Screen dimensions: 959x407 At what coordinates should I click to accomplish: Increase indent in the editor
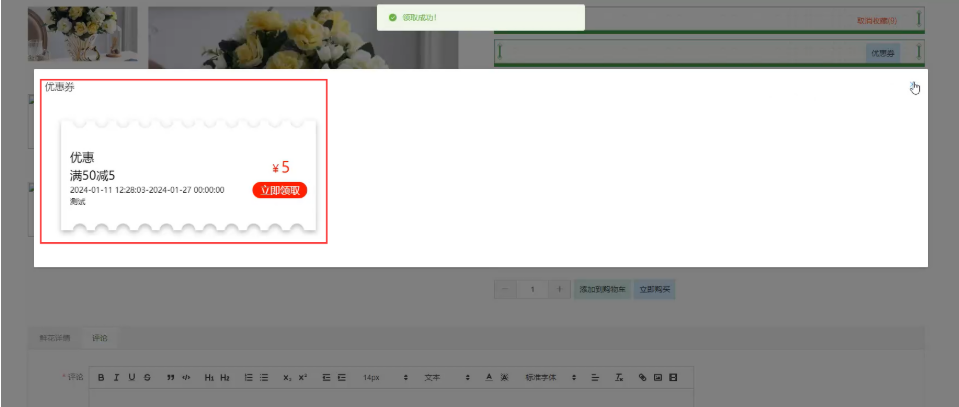(x=342, y=378)
